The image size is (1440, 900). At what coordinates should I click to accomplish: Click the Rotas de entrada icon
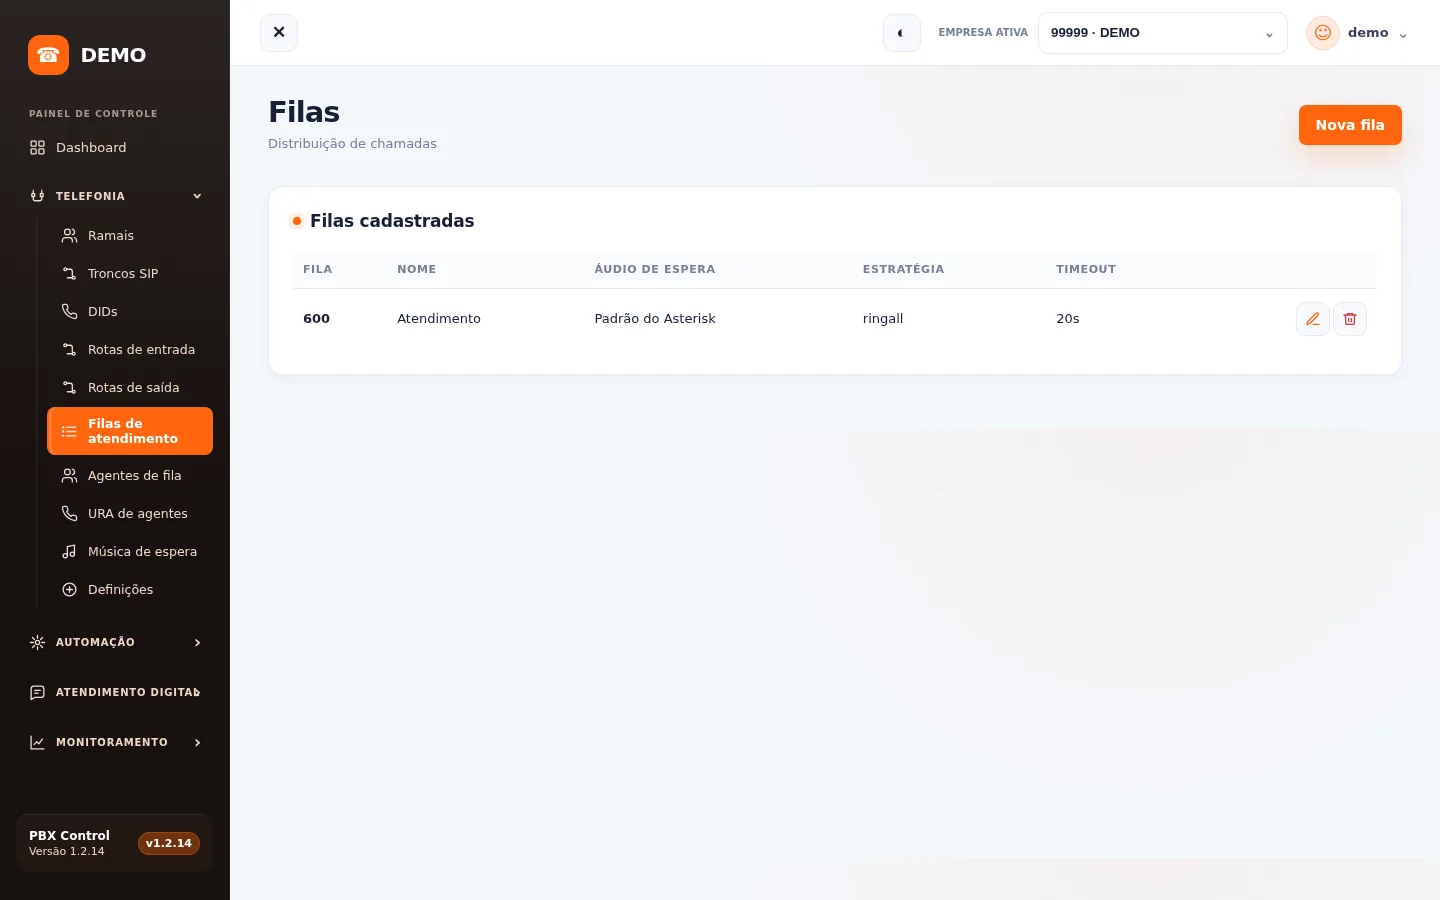click(69, 350)
